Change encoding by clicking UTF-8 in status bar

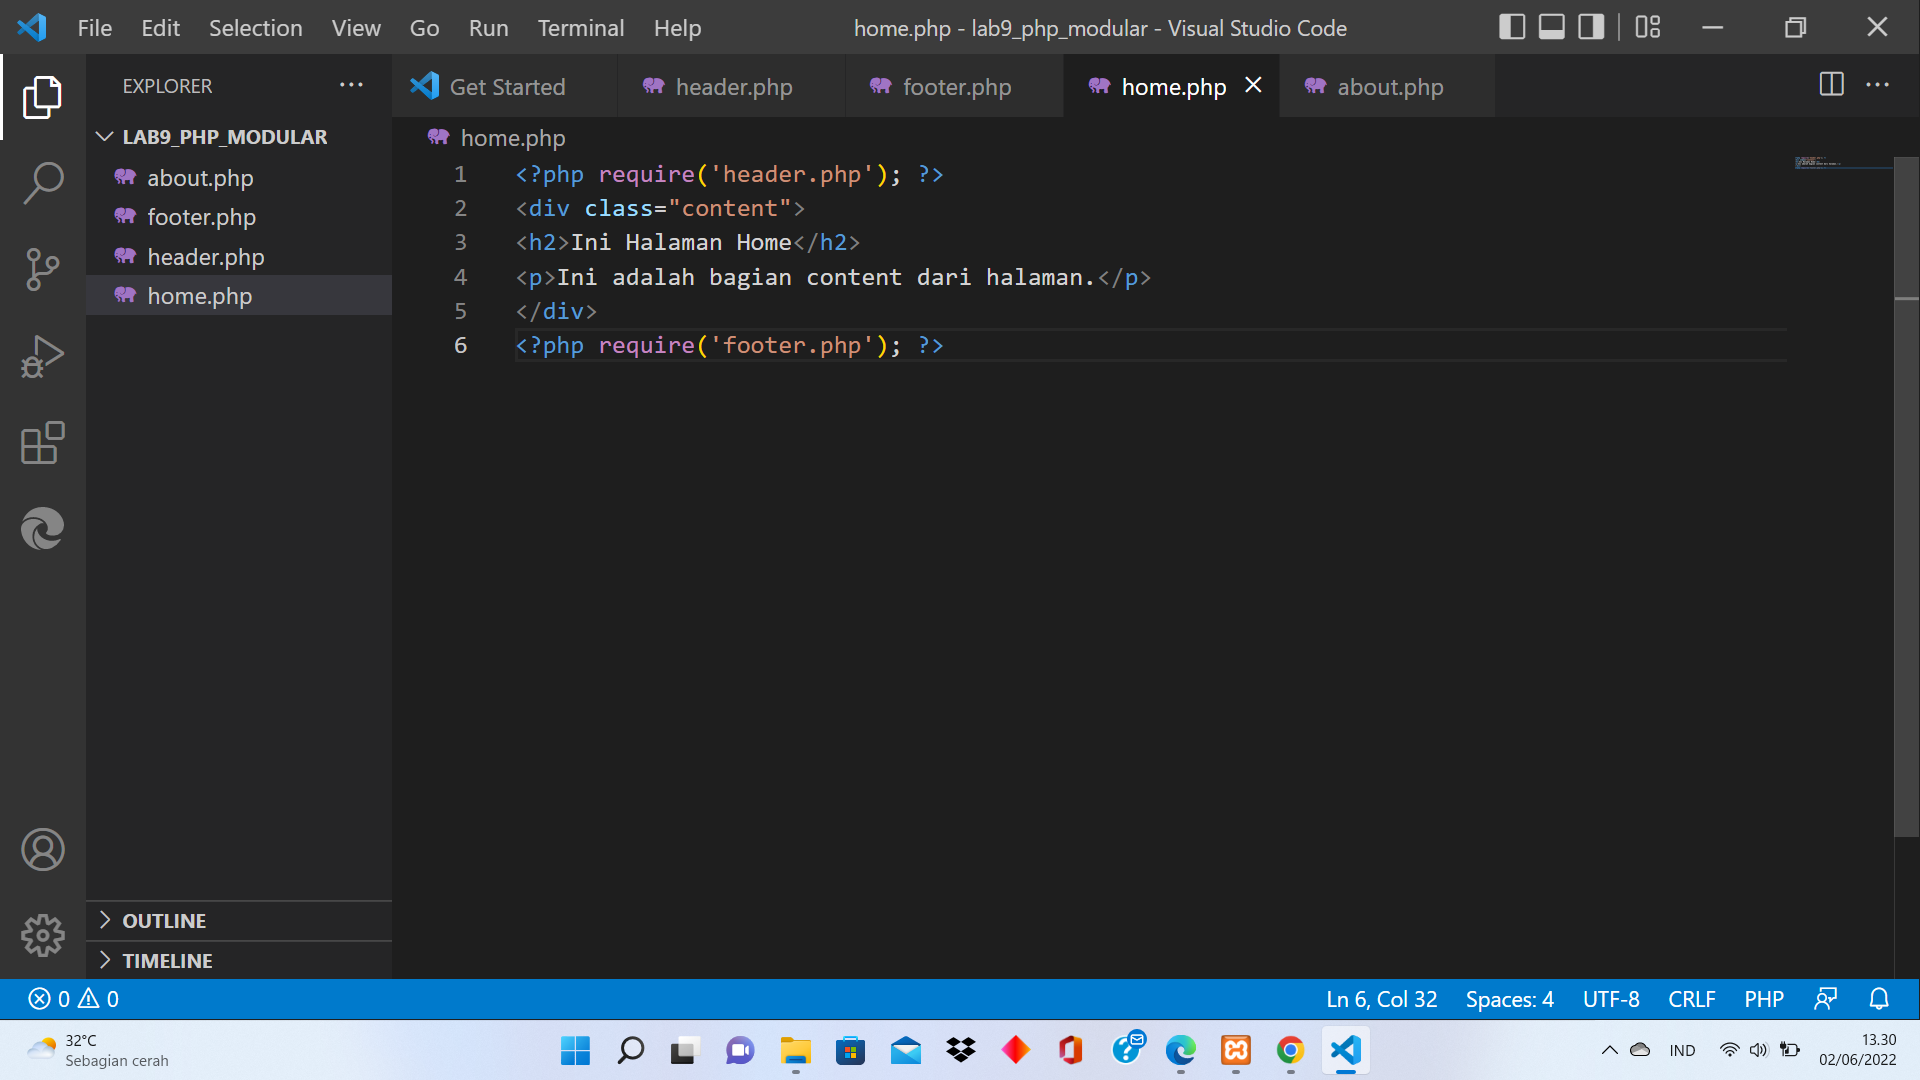tap(1611, 998)
